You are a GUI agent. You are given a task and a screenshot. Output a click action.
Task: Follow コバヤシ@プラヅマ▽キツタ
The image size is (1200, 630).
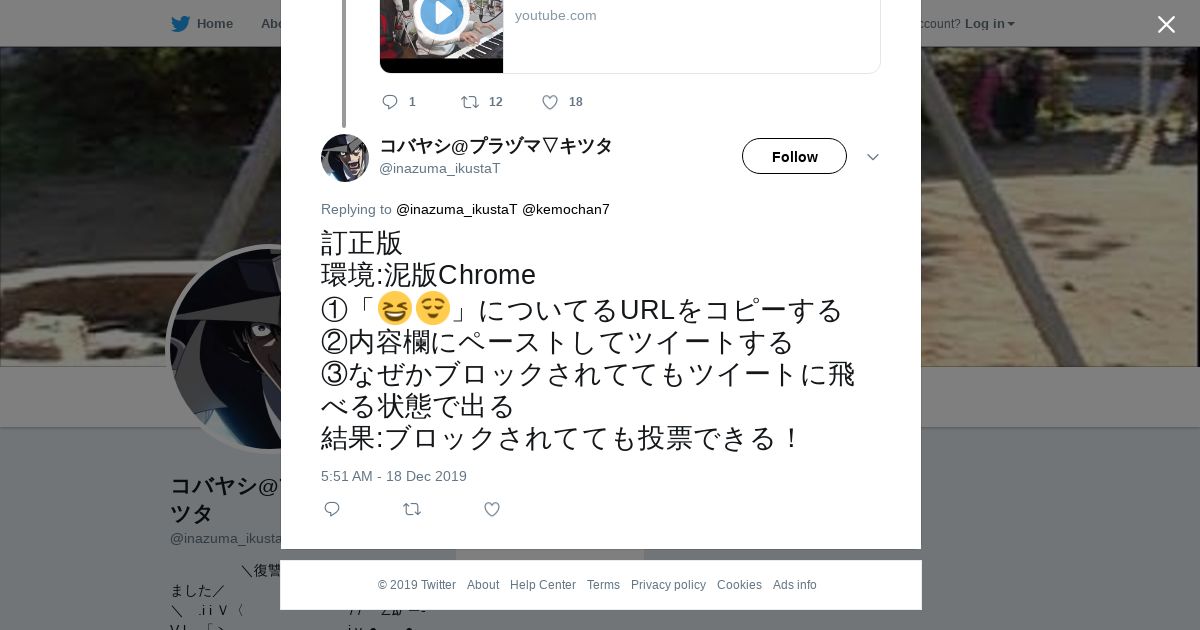pyautogui.click(x=794, y=157)
